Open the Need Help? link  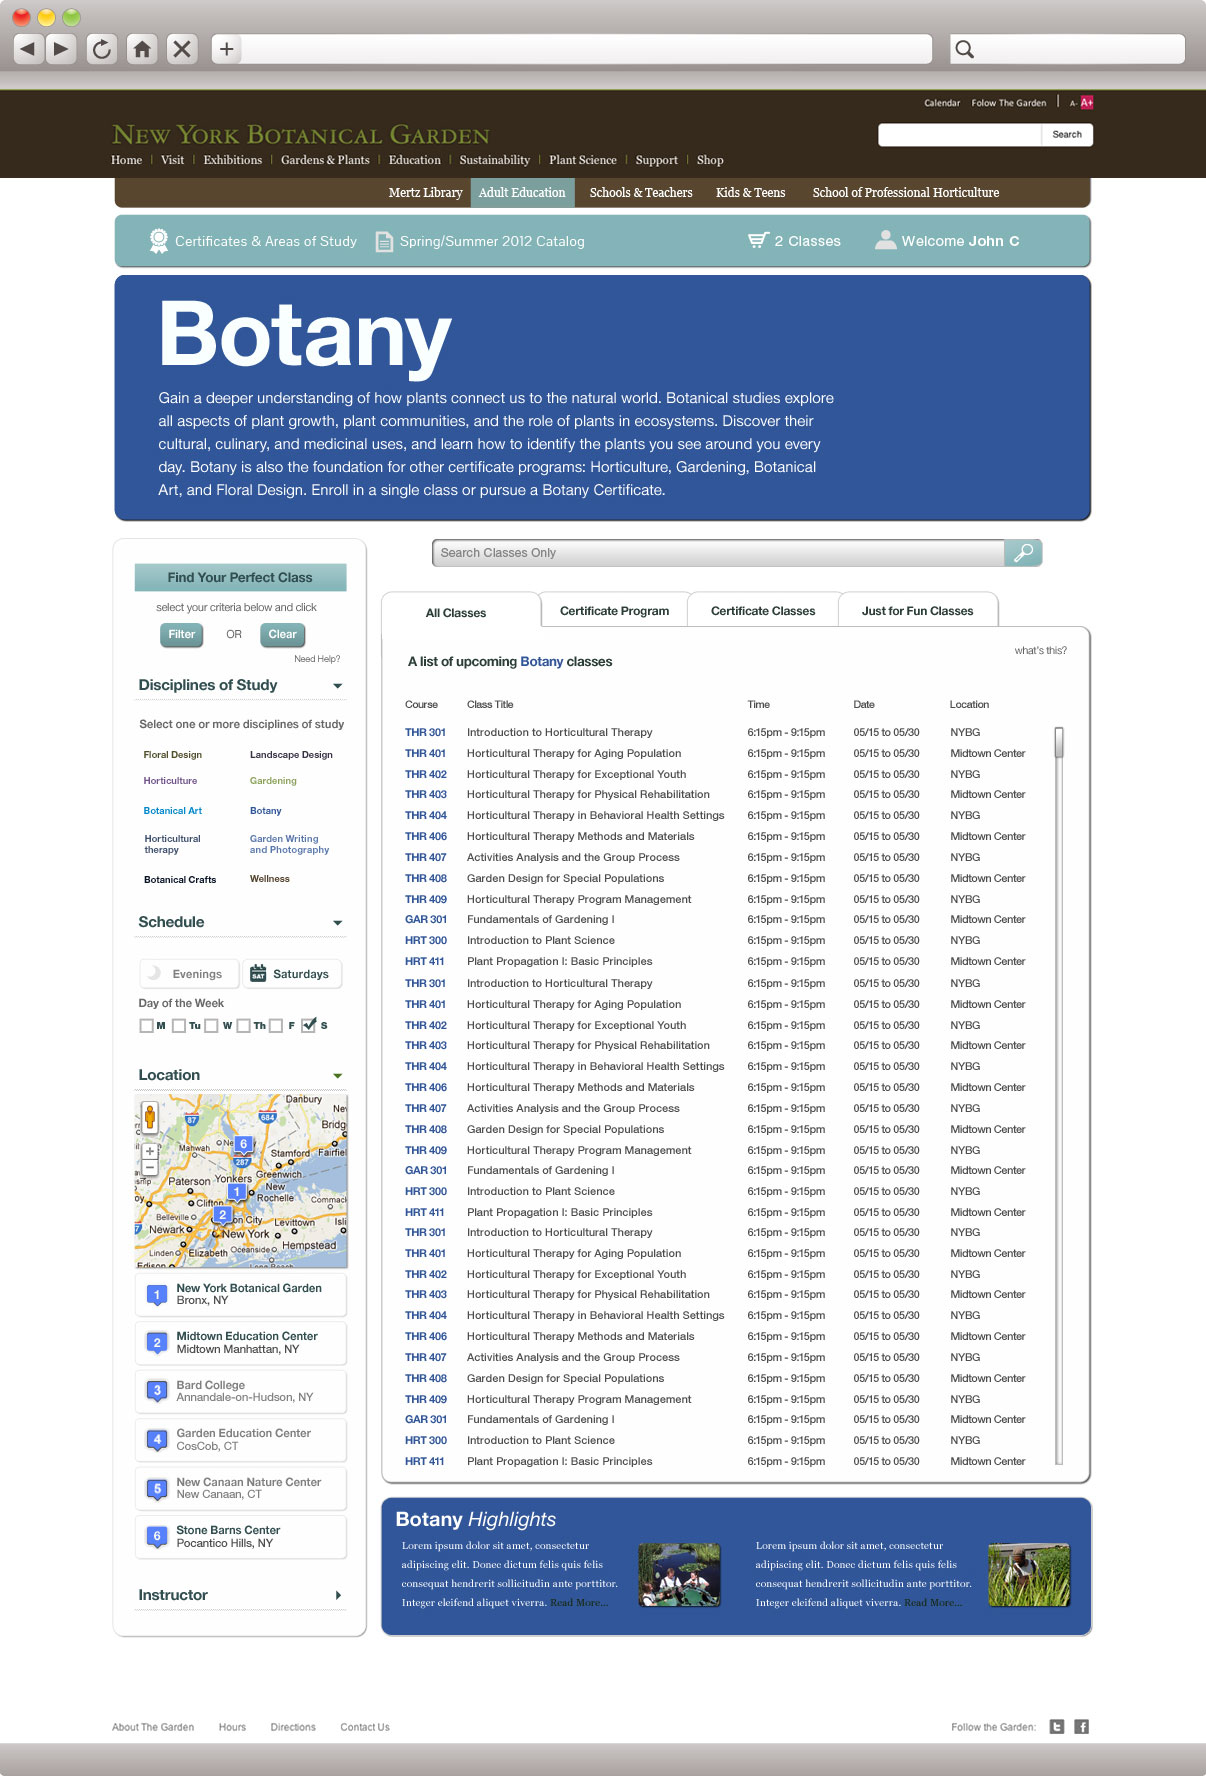(317, 659)
